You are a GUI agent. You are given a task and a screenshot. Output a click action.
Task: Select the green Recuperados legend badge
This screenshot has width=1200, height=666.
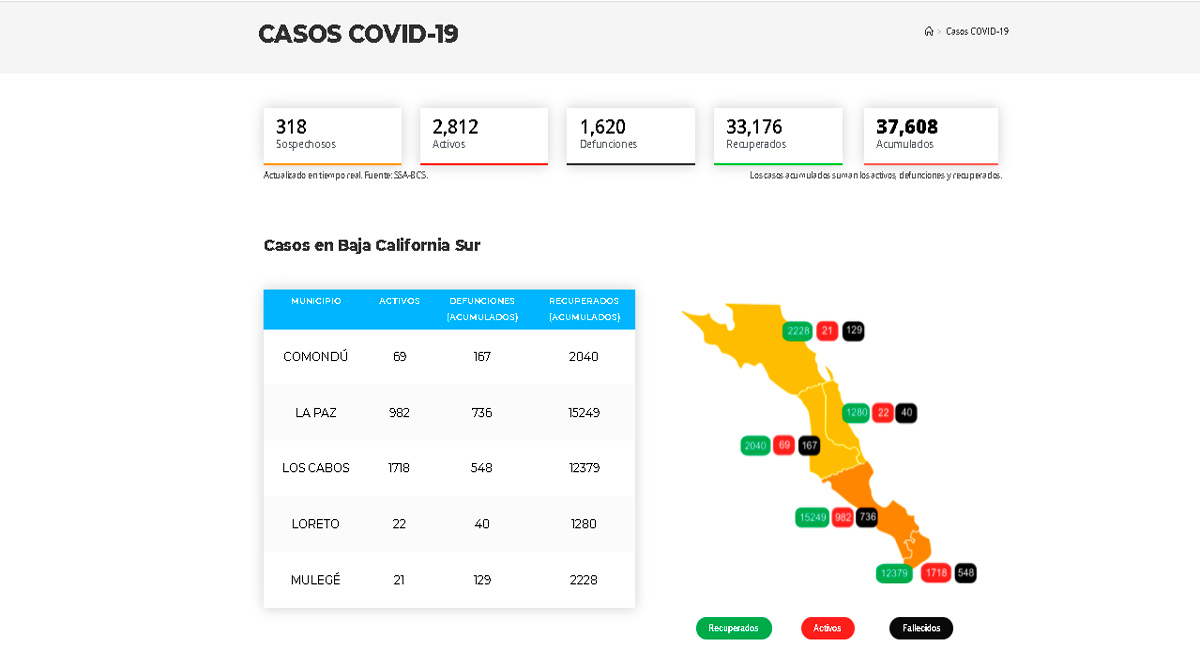pyautogui.click(x=733, y=628)
